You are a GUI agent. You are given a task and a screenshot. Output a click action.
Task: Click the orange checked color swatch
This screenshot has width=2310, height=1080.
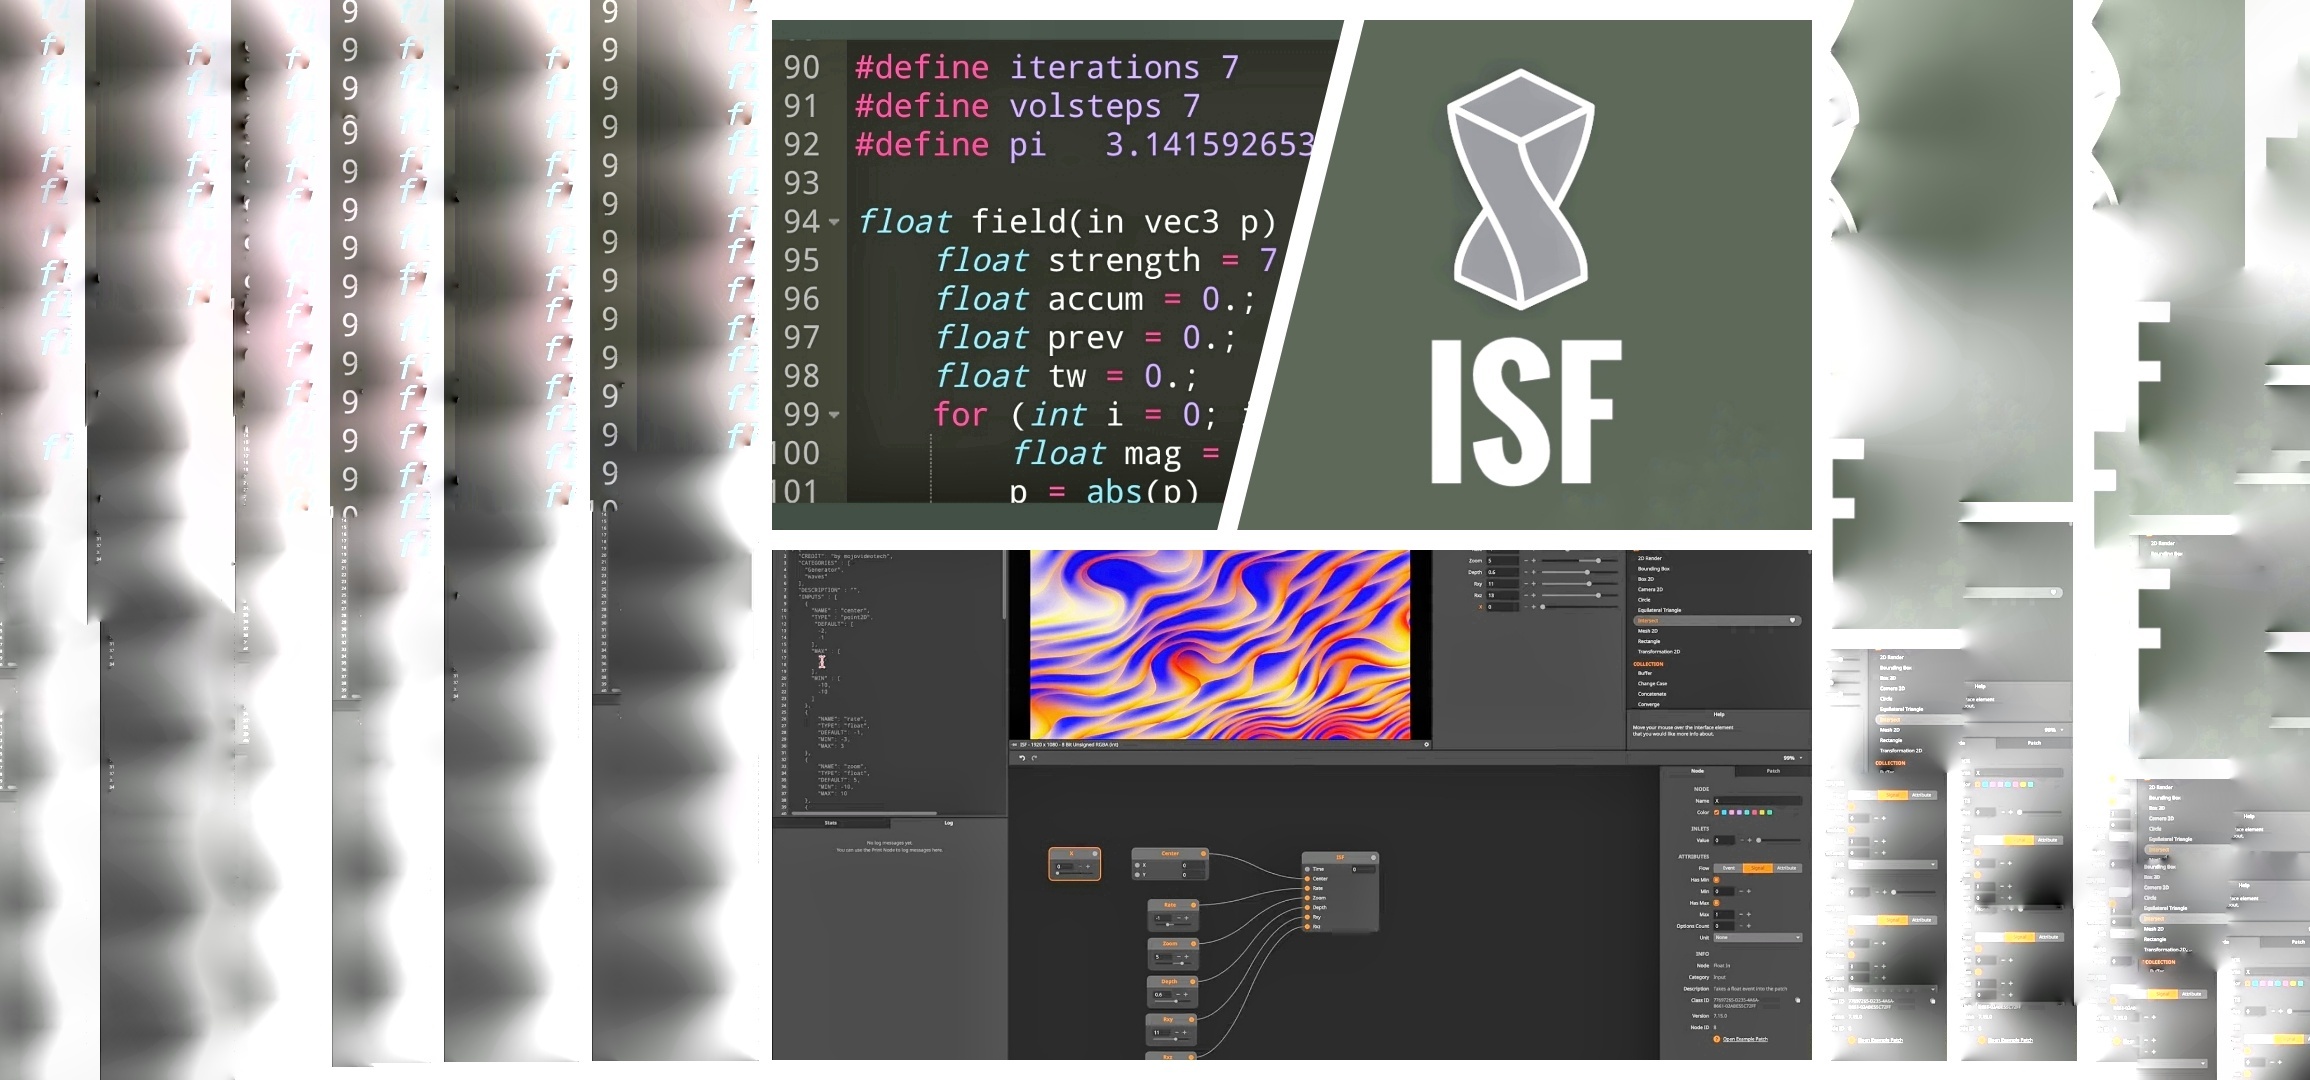[x=1716, y=812]
